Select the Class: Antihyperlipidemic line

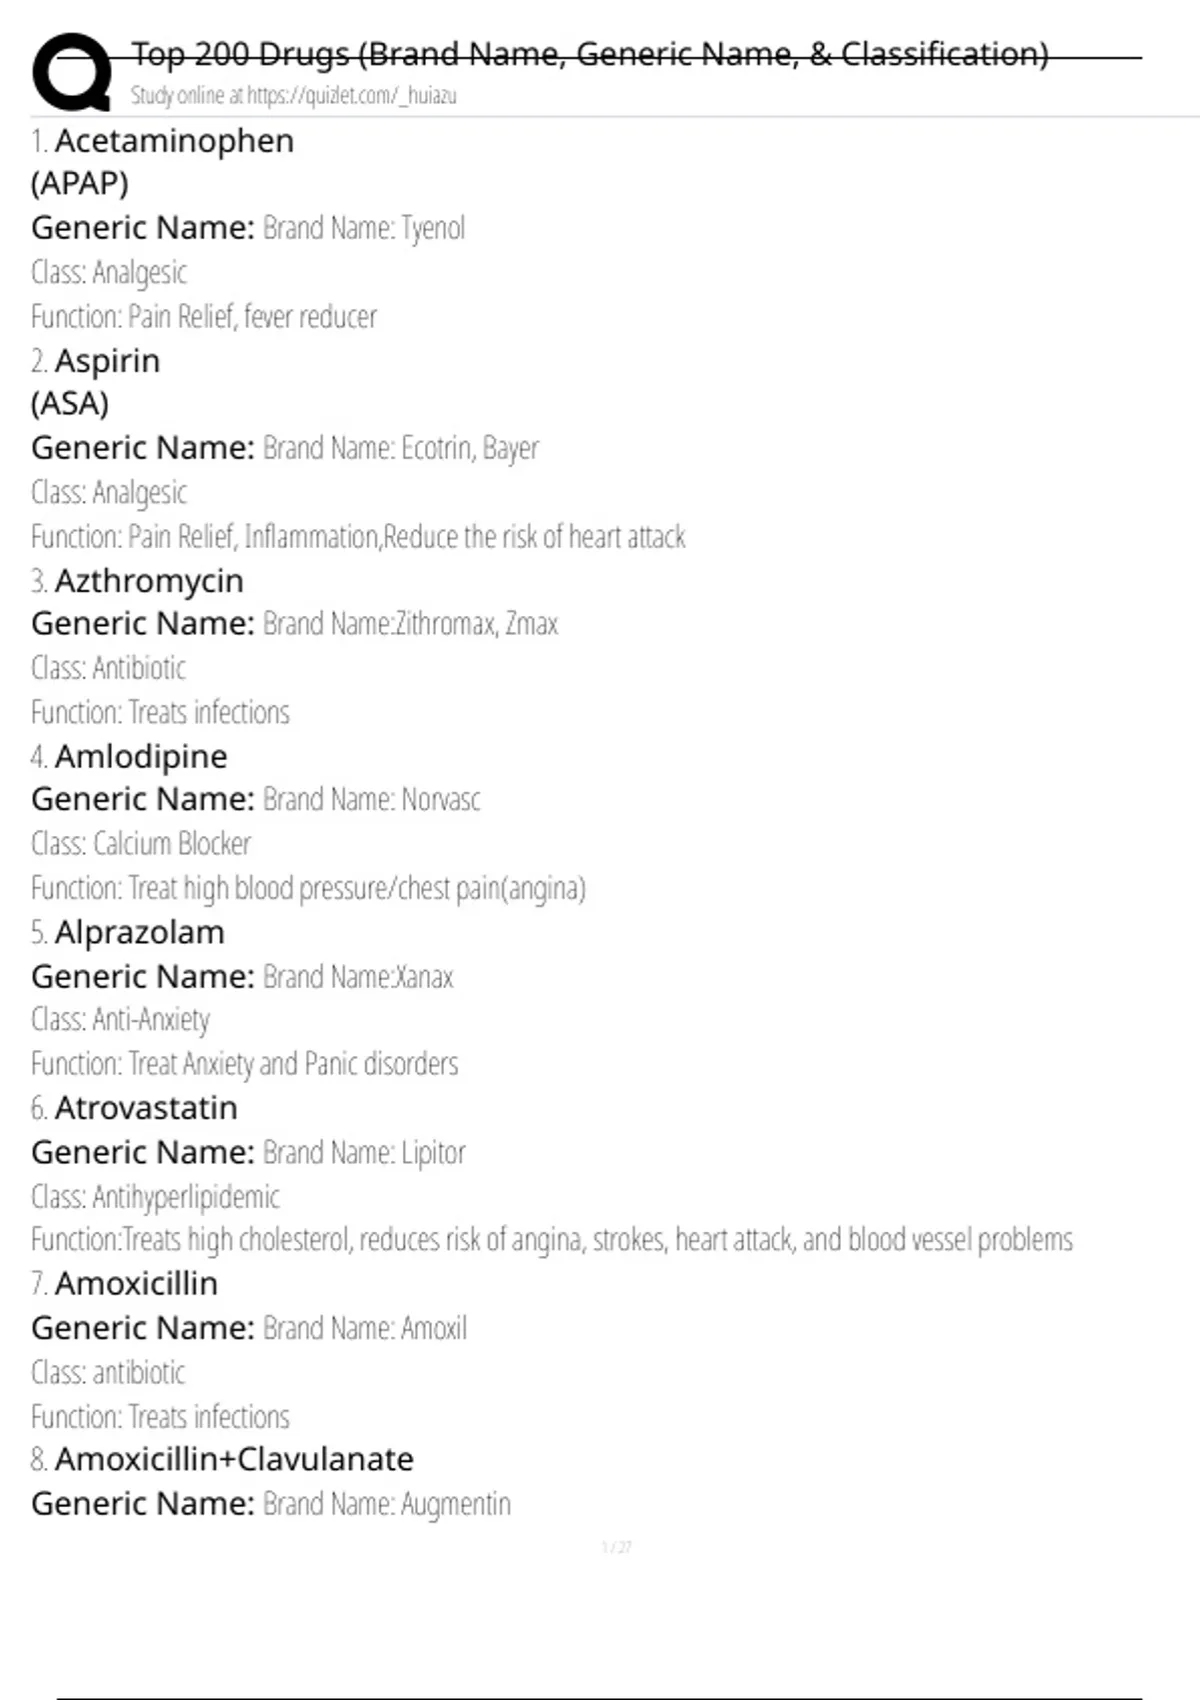click(155, 1197)
